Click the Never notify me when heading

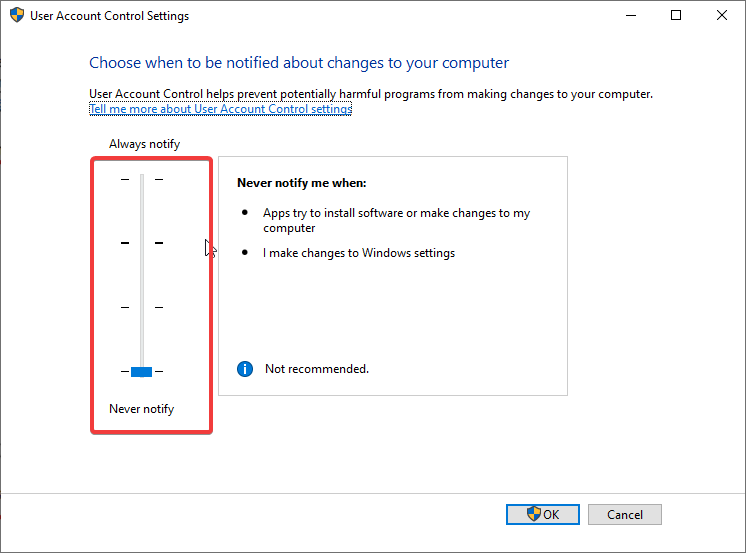[x=302, y=183]
